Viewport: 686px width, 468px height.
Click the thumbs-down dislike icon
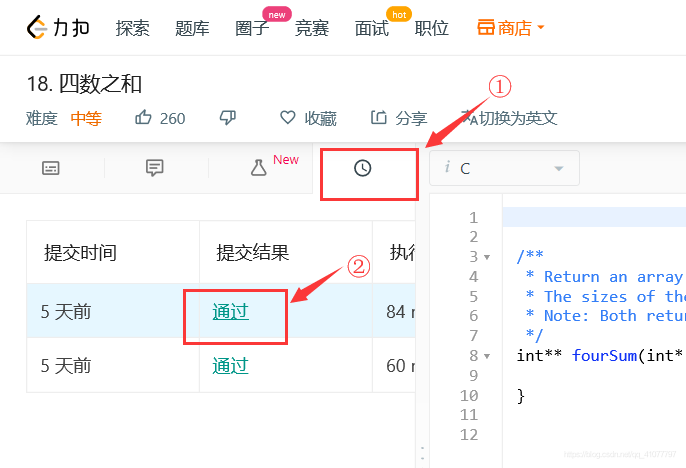(x=228, y=118)
